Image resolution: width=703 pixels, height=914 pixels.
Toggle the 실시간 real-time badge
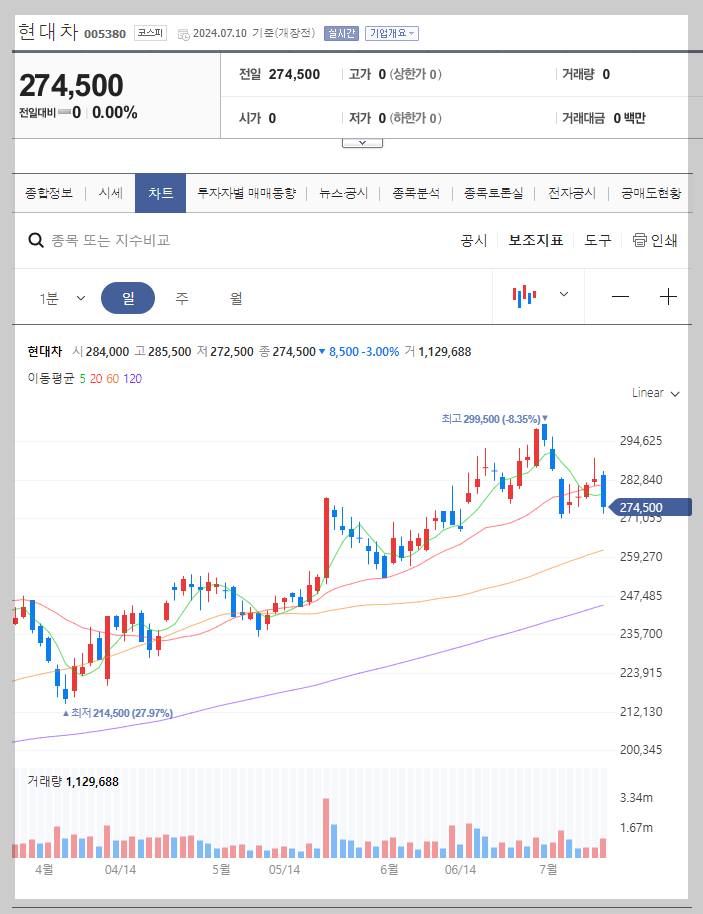341,33
